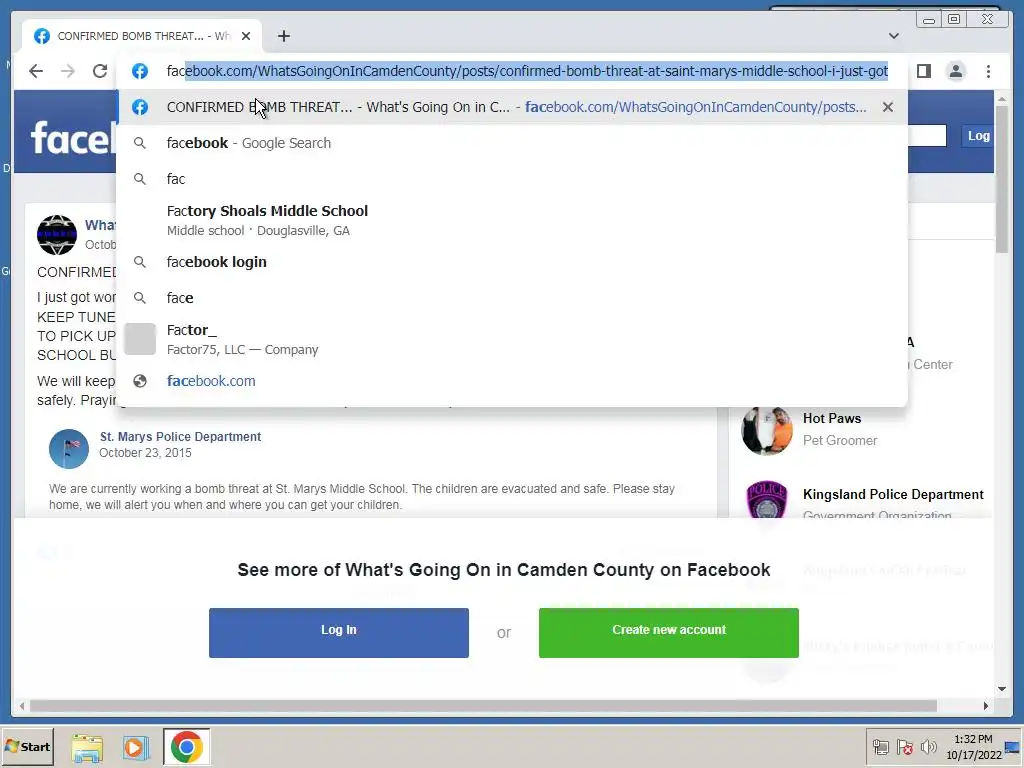Click the Facebook logo in the page header
This screenshot has height=768, width=1024.
[x=72, y=138]
